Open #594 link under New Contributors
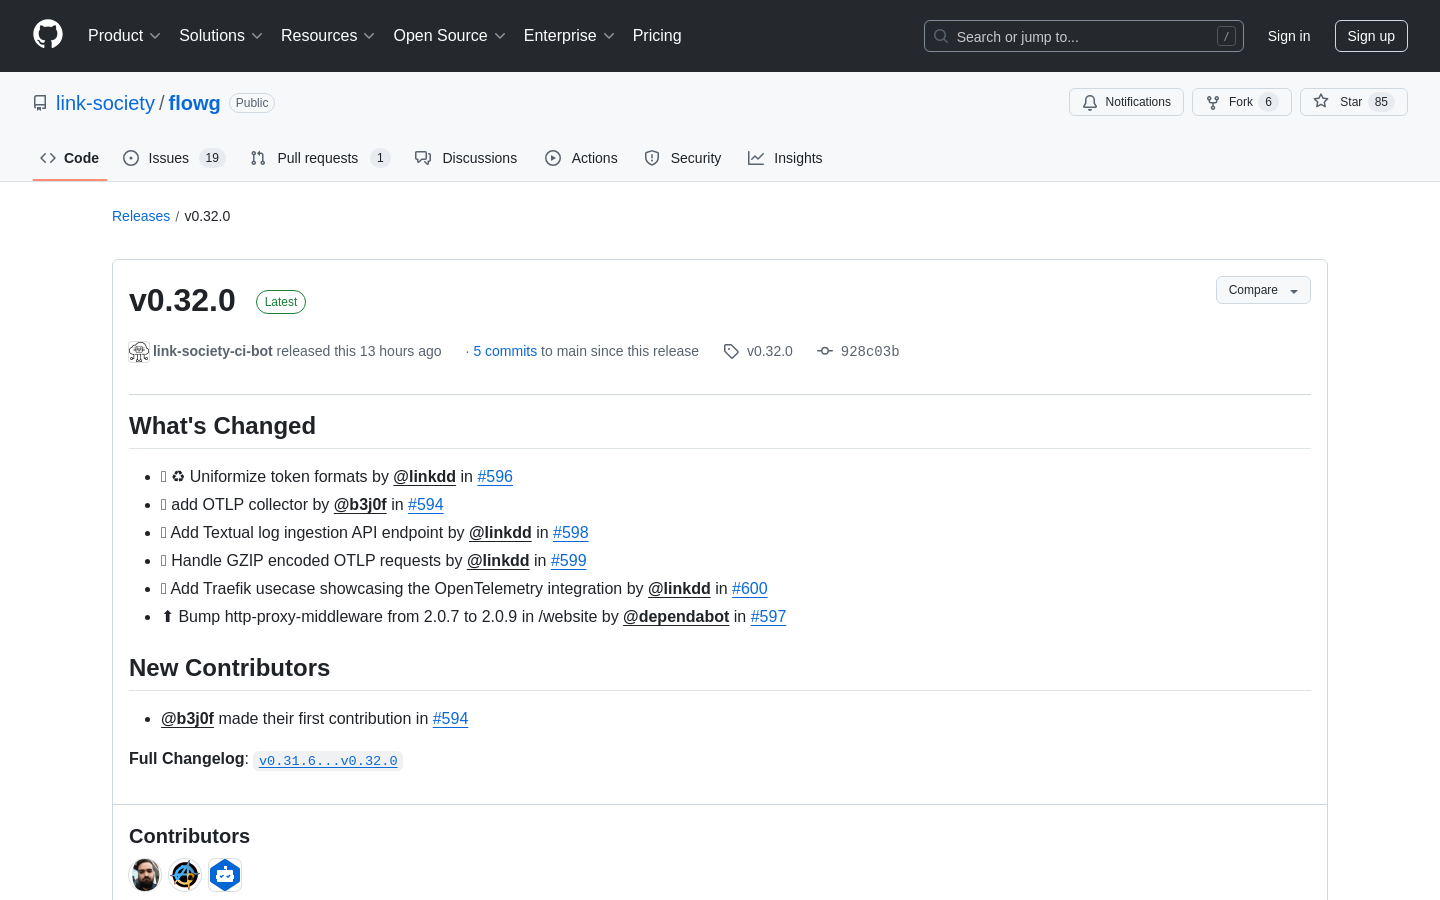The image size is (1440, 900). pos(450,718)
